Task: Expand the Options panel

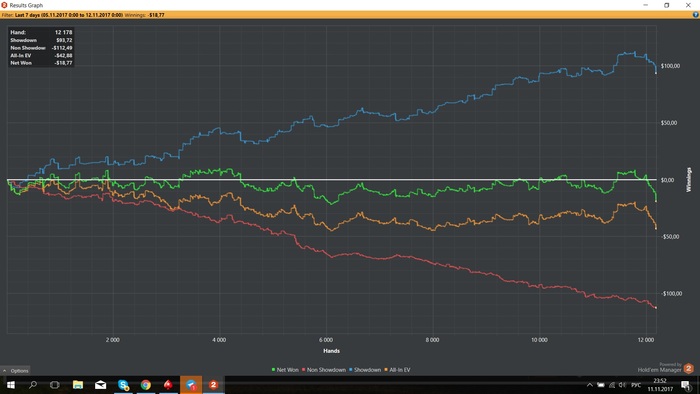Action: (15, 370)
